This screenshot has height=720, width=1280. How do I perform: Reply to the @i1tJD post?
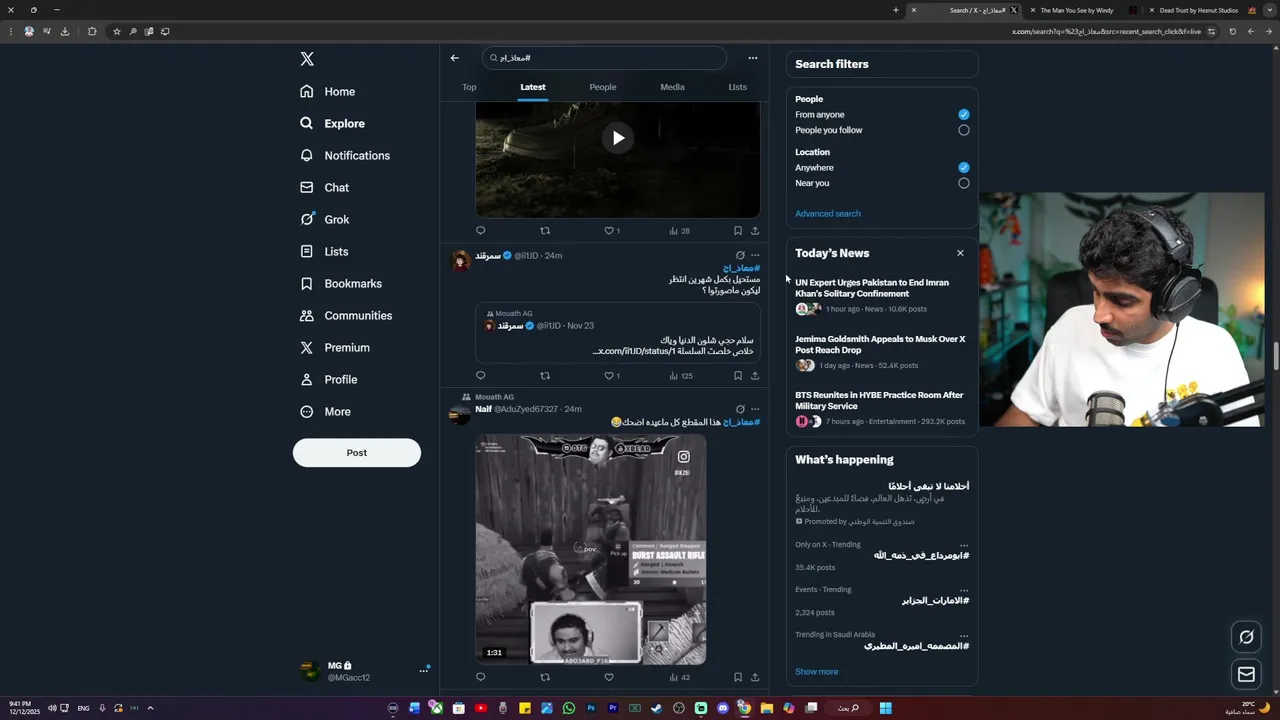pos(480,376)
